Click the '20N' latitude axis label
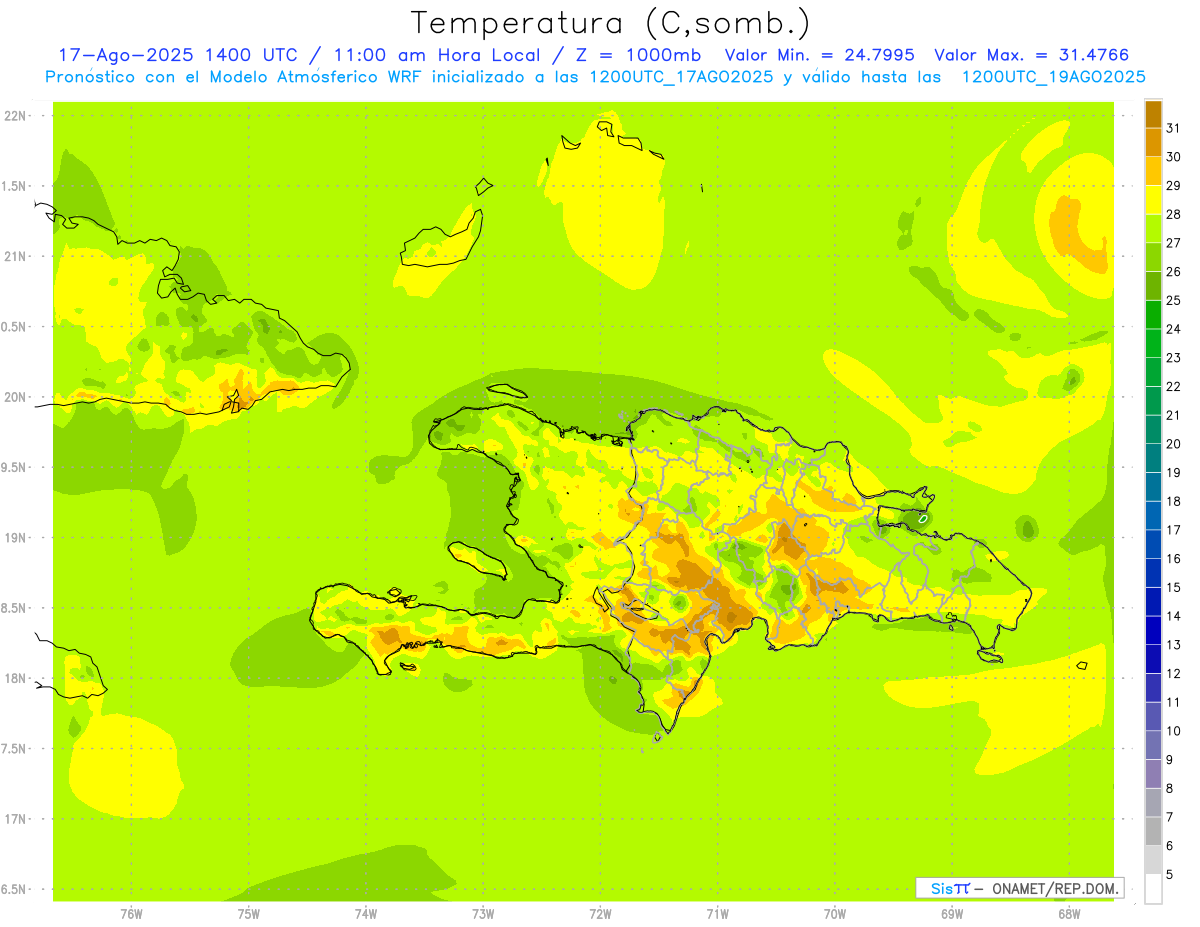1200x927 pixels. tap(14, 398)
